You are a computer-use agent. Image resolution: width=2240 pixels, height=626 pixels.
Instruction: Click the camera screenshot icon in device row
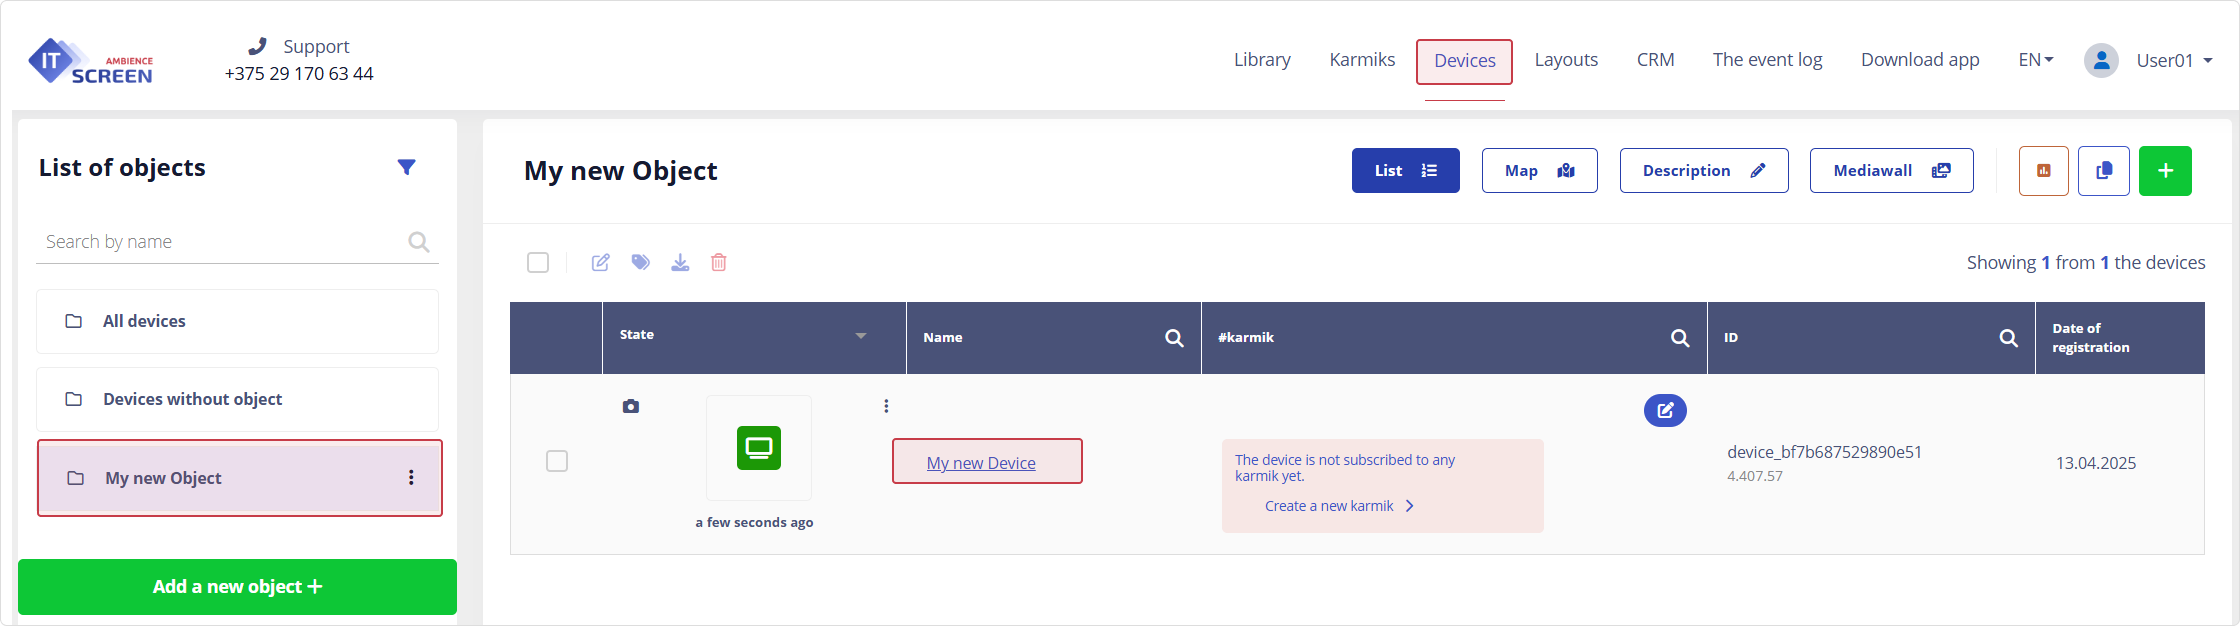(x=630, y=406)
